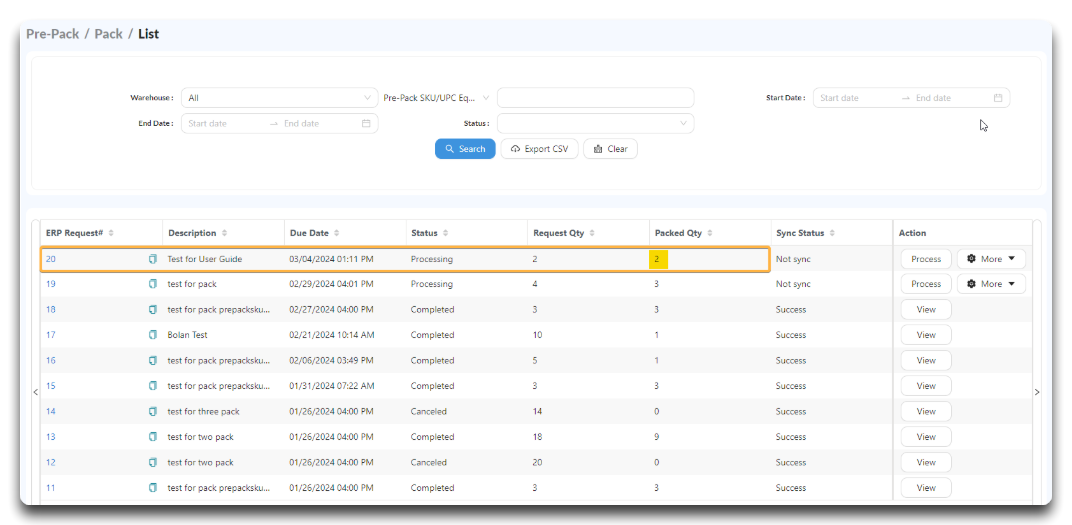The height and width of the screenshot is (525, 1072).
Task: Copy ERP request number 13
Action: [x=152, y=437]
